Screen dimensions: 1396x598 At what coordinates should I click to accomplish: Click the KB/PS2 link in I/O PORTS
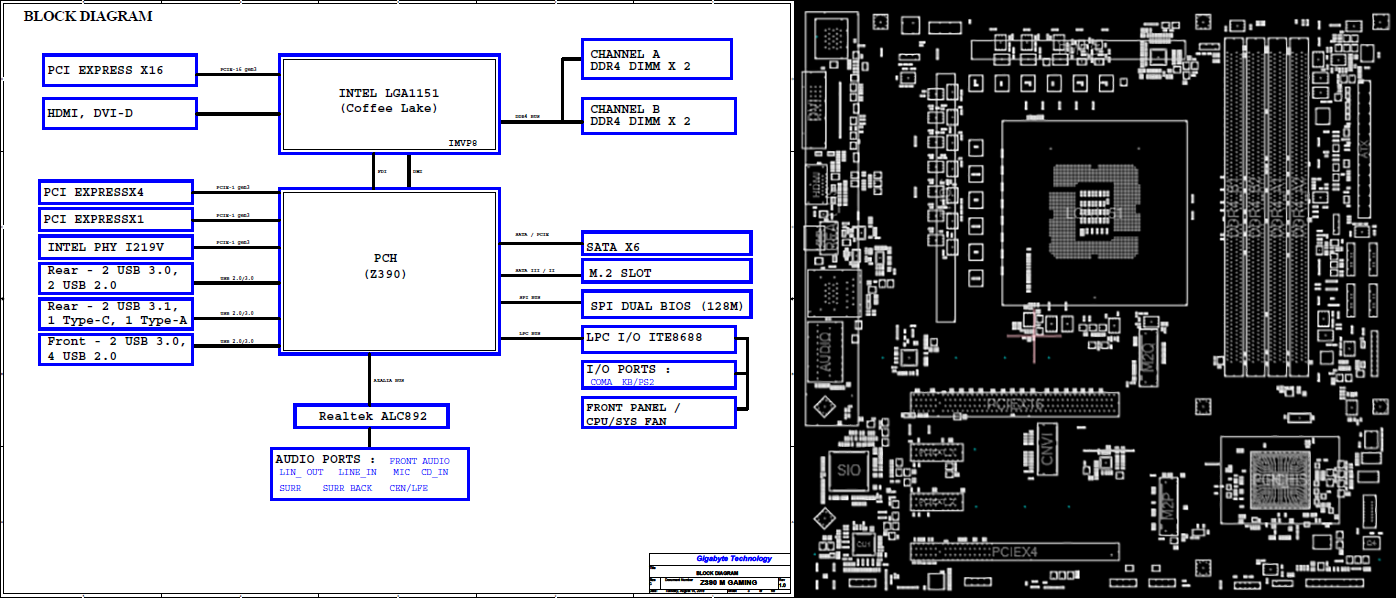tap(639, 382)
